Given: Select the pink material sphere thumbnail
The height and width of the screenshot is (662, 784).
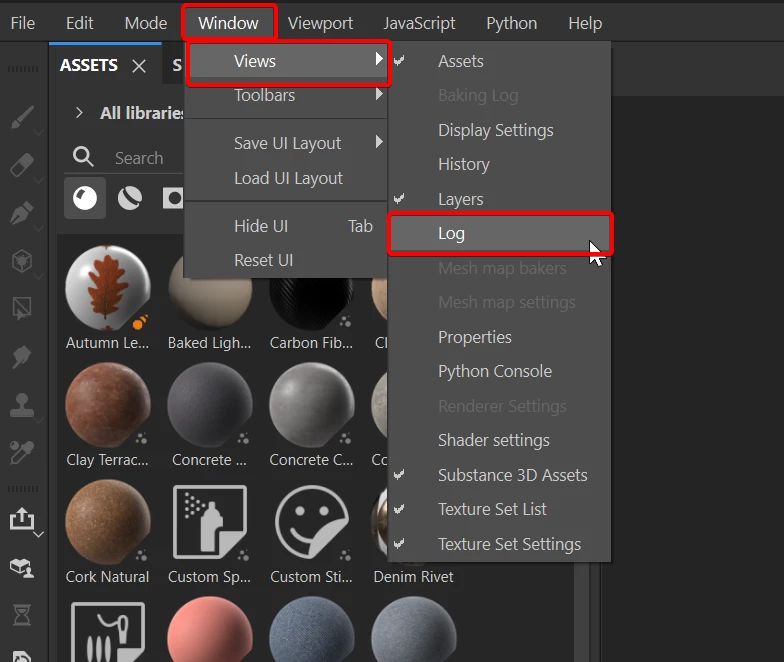Looking at the screenshot, I should 210,630.
